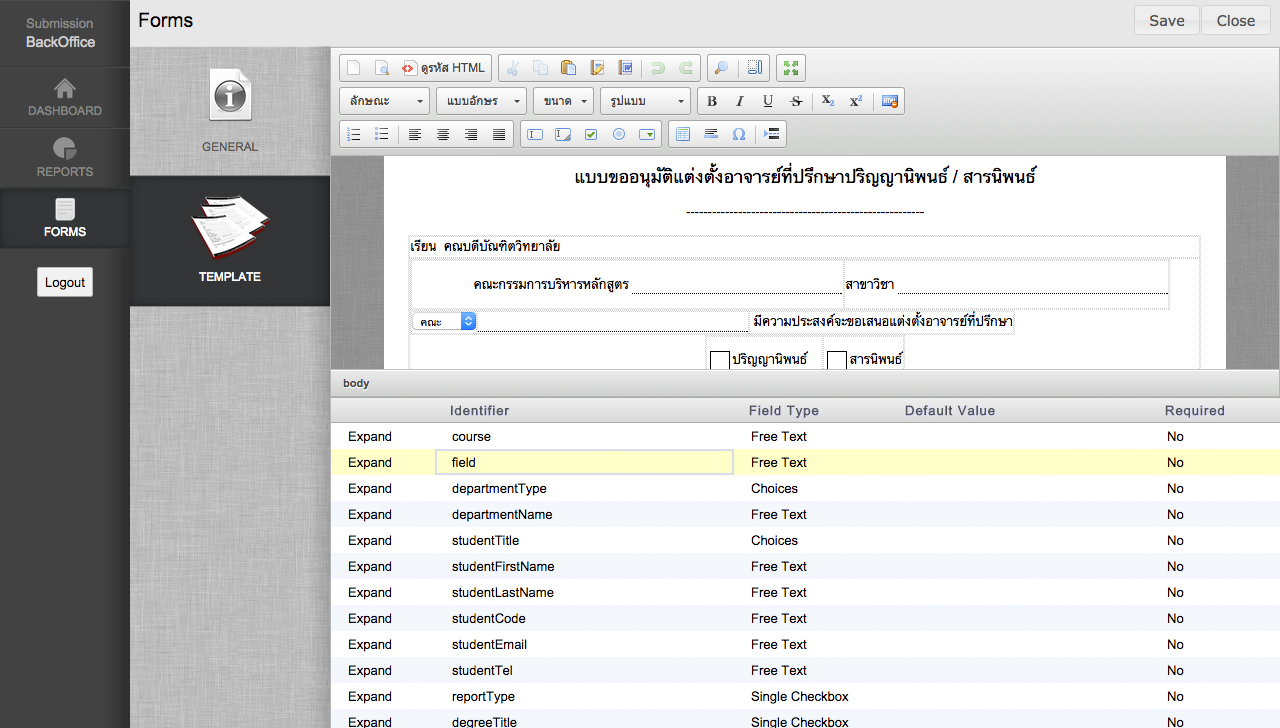Screen dimensions: 1280x728
Task: Go to REPORTS in the sidebar
Action: (x=65, y=158)
